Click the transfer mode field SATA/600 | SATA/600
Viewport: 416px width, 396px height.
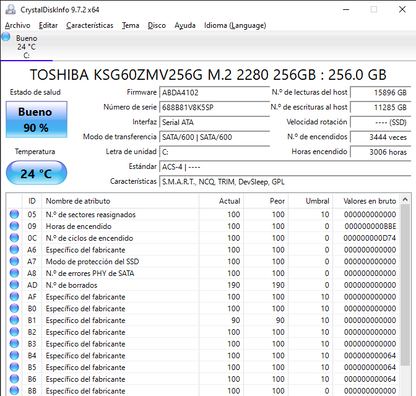tap(215, 137)
